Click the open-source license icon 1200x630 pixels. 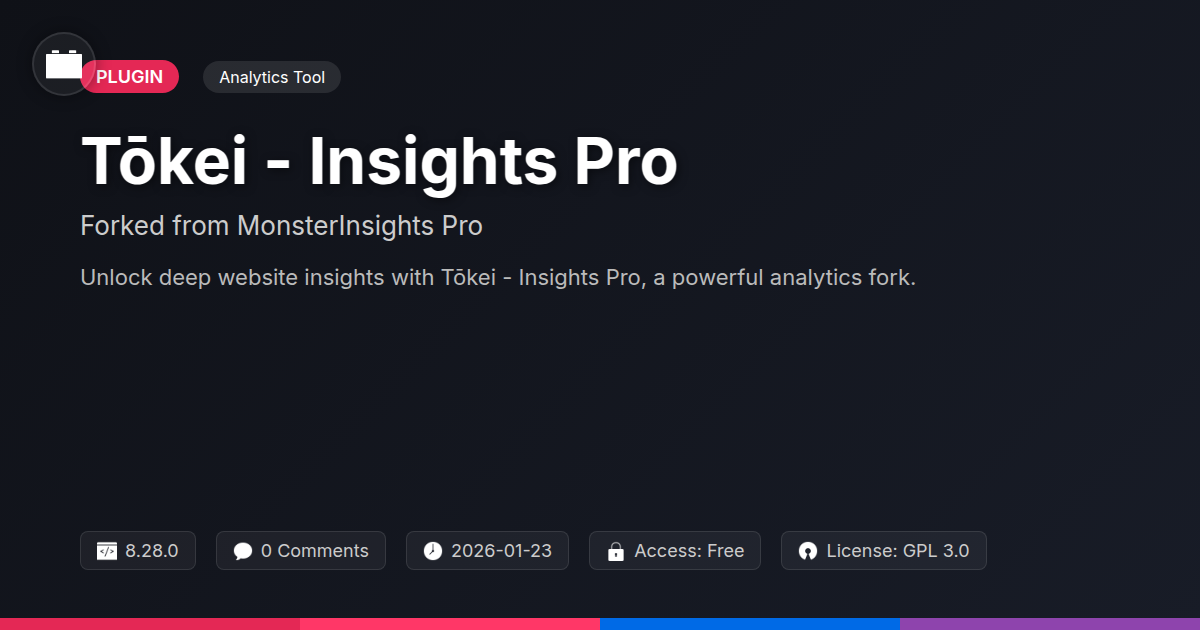pyautogui.click(x=808, y=551)
